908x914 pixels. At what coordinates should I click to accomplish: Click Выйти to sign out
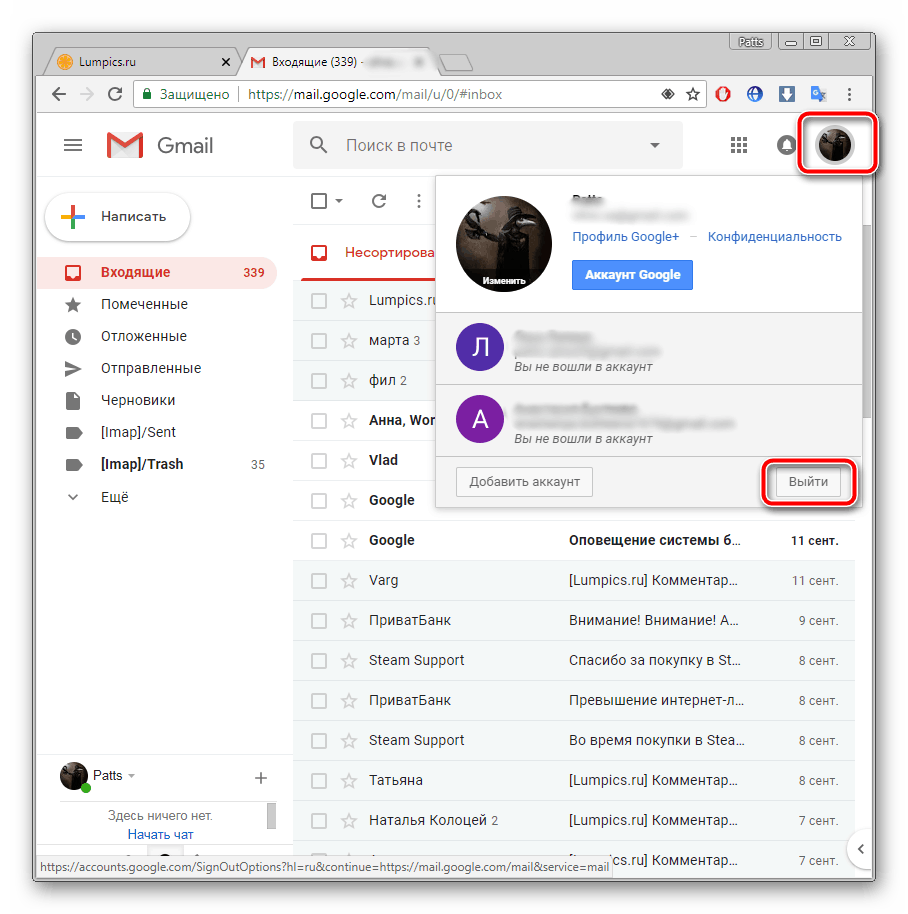pyautogui.click(x=808, y=482)
